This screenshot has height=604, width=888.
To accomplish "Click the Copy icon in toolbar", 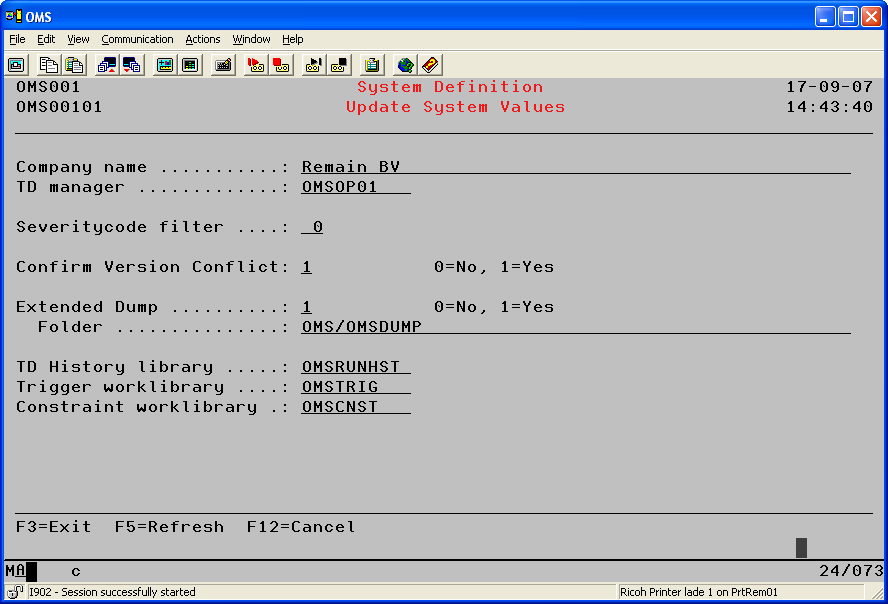I will click(48, 65).
